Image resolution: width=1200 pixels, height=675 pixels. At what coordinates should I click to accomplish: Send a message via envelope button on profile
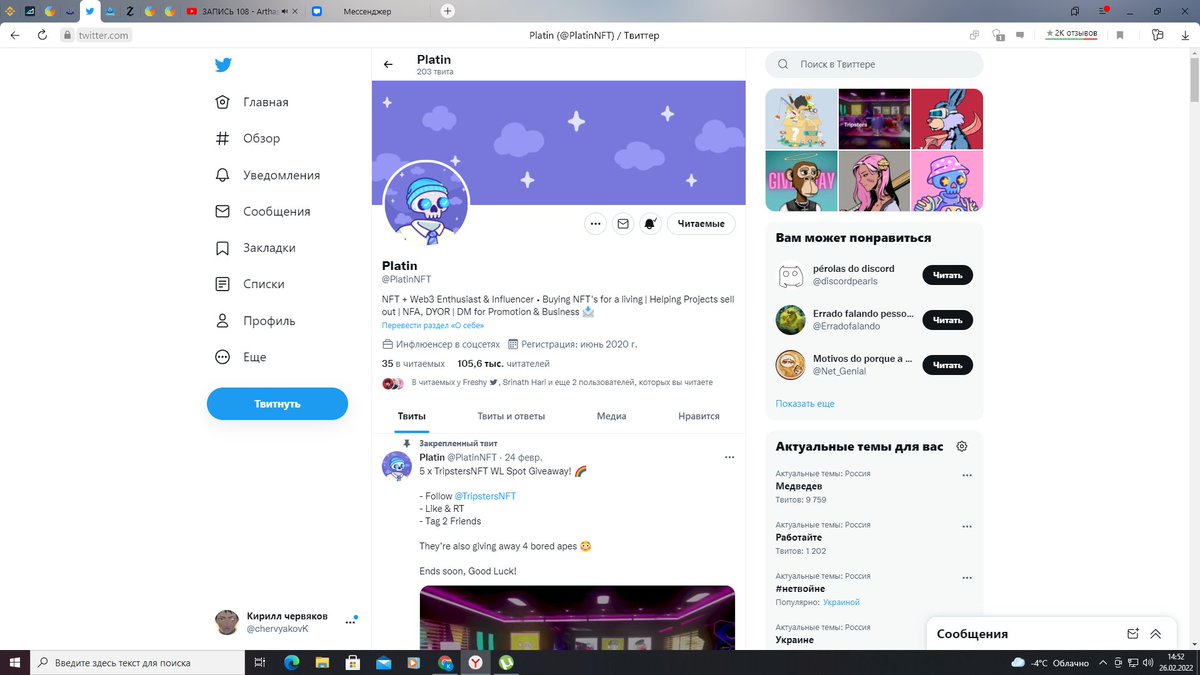pyautogui.click(x=623, y=224)
